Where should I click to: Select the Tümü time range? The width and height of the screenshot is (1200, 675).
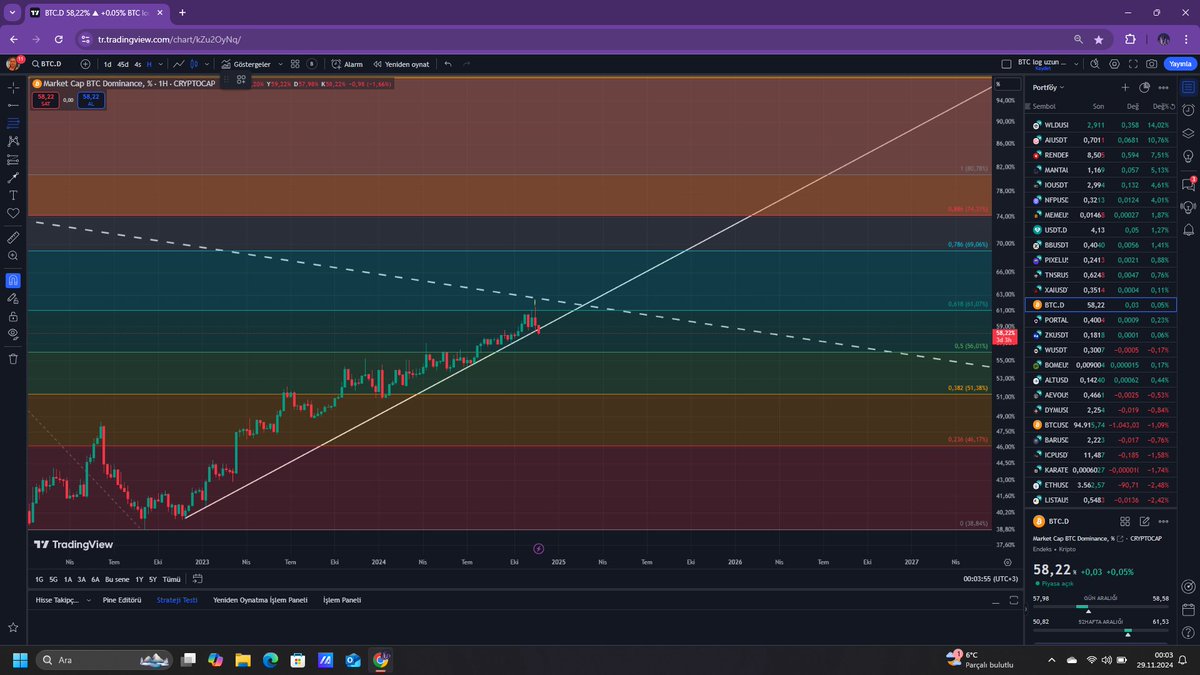click(171, 579)
